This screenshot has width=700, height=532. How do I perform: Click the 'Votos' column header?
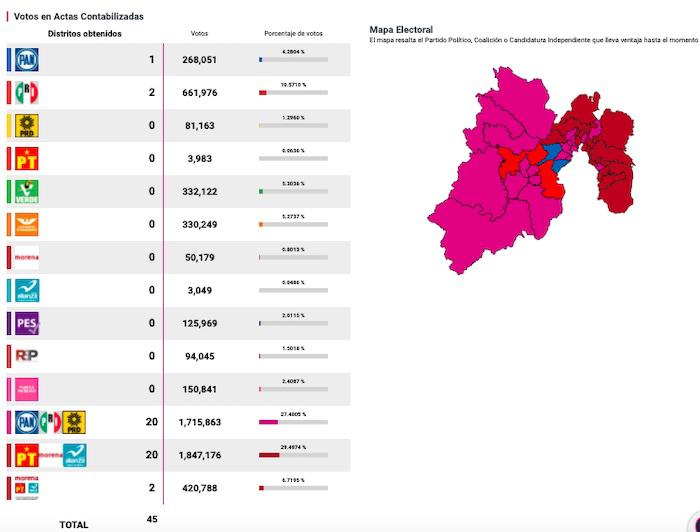[x=199, y=33]
